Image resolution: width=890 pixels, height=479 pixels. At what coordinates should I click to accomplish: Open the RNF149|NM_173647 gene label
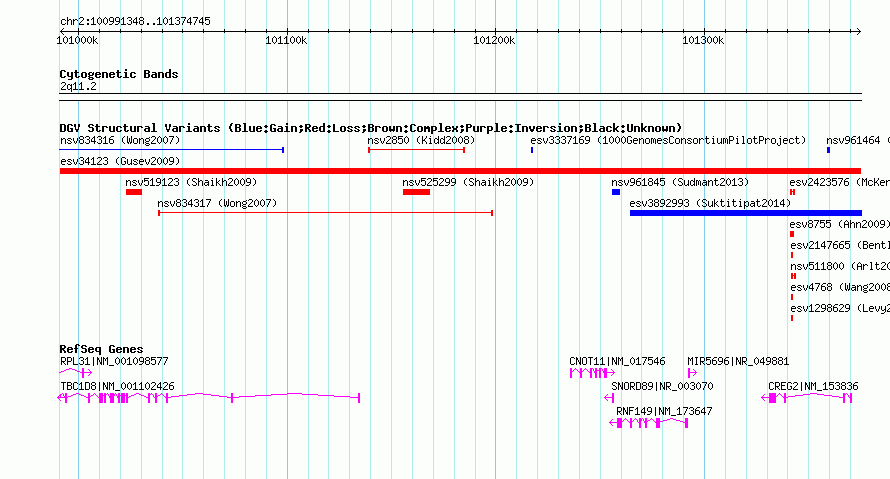[664, 411]
